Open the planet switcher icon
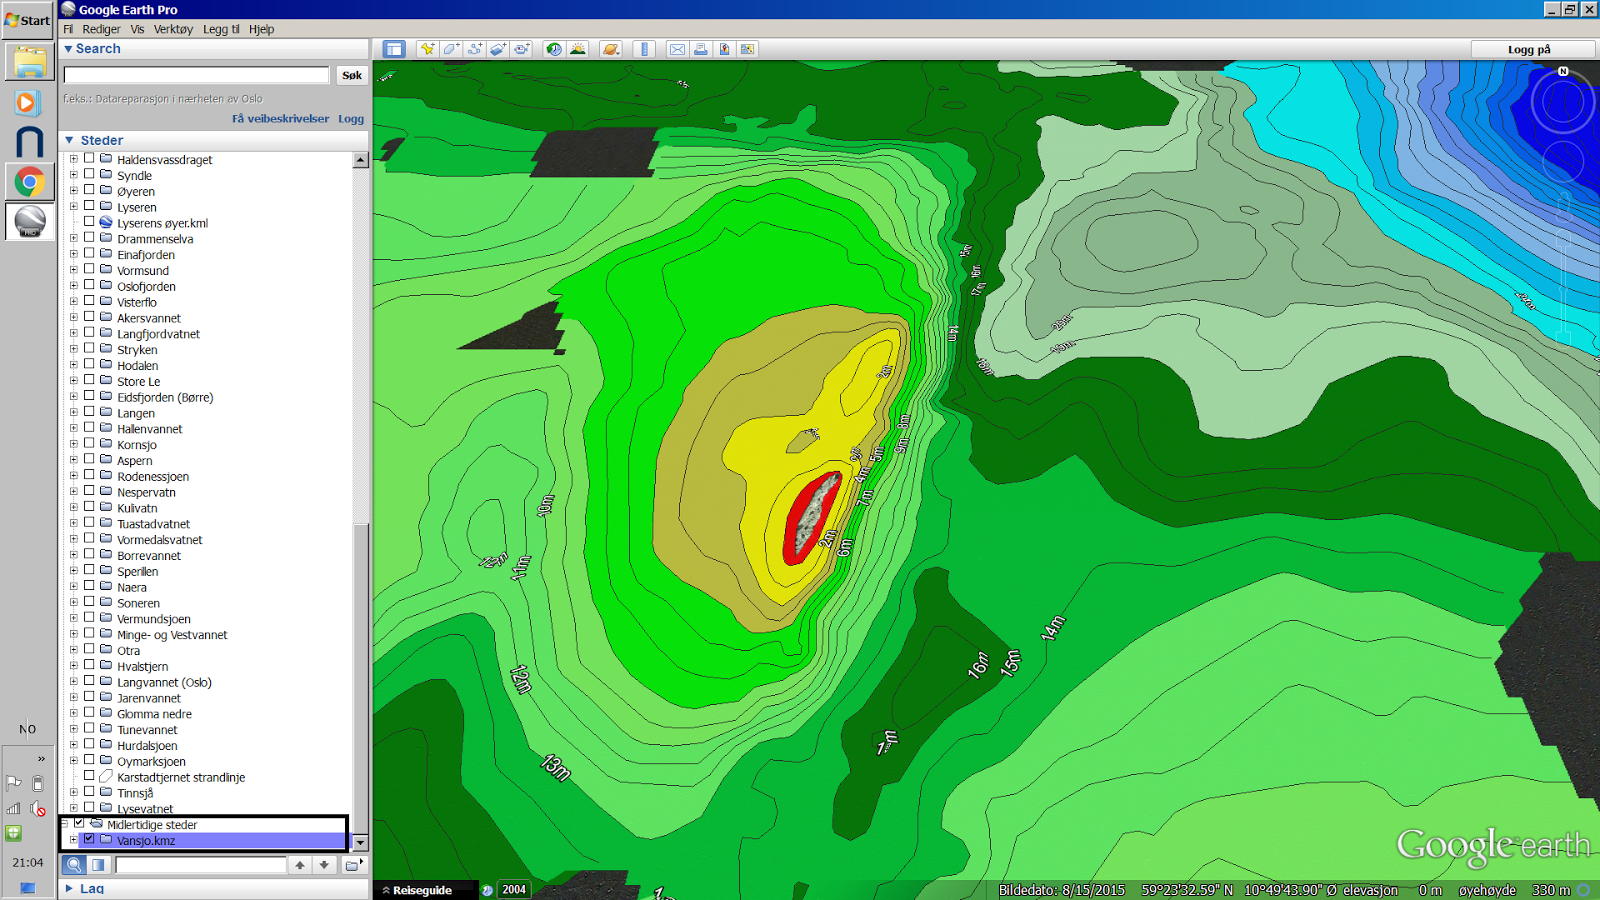The width and height of the screenshot is (1600, 900). 610,49
